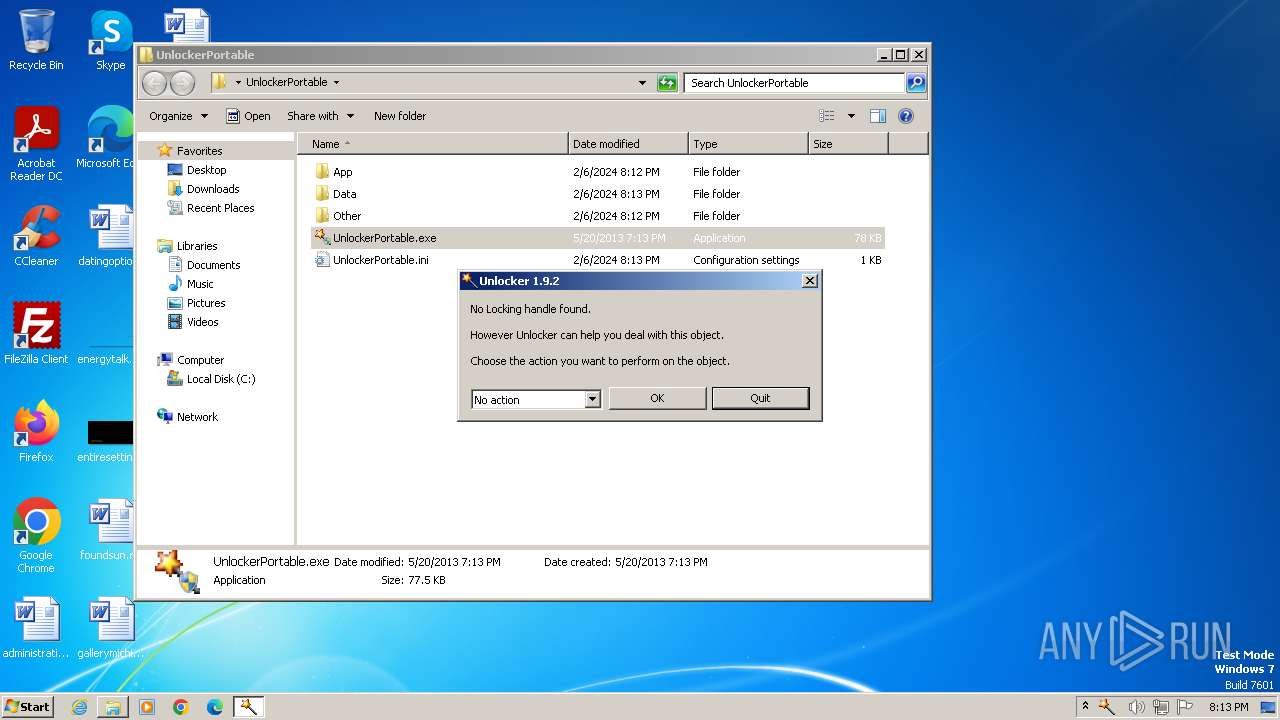Click the taskbar clock showing 8:13 PM
The image size is (1280, 720).
click(x=1228, y=707)
